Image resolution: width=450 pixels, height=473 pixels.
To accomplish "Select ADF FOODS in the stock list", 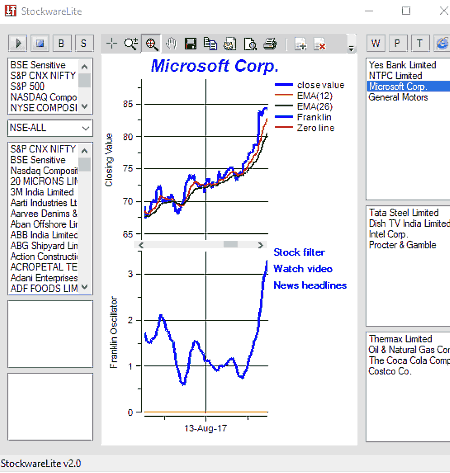I will pyautogui.click(x=44, y=288).
